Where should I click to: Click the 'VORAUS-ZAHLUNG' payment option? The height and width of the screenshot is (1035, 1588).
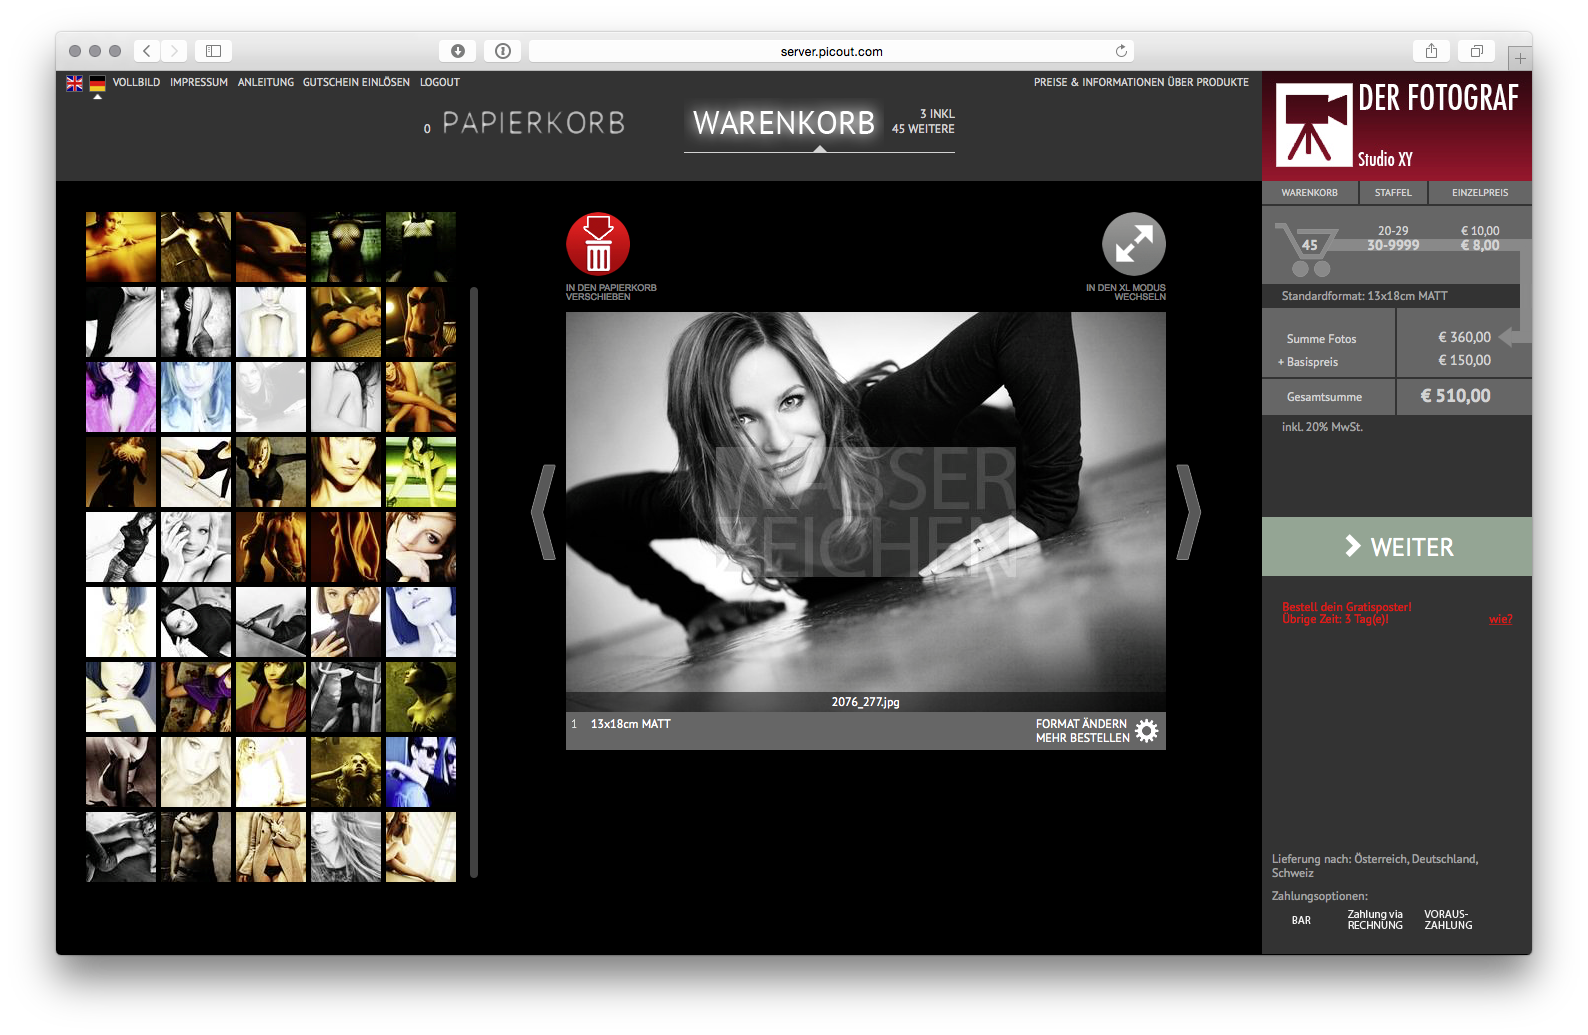click(1448, 920)
